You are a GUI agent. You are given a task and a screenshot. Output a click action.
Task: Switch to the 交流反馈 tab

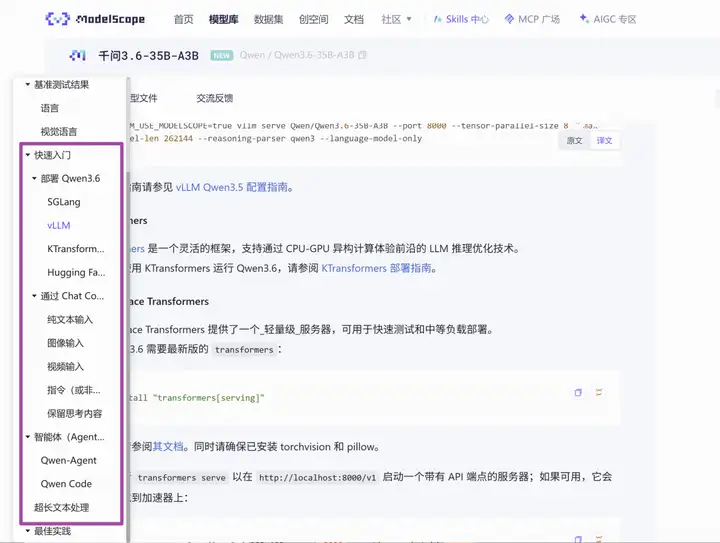214,98
